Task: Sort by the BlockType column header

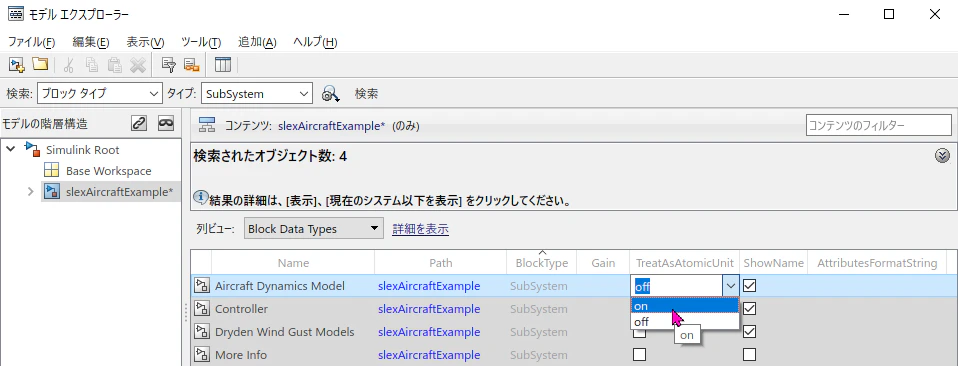Action: point(542,263)
